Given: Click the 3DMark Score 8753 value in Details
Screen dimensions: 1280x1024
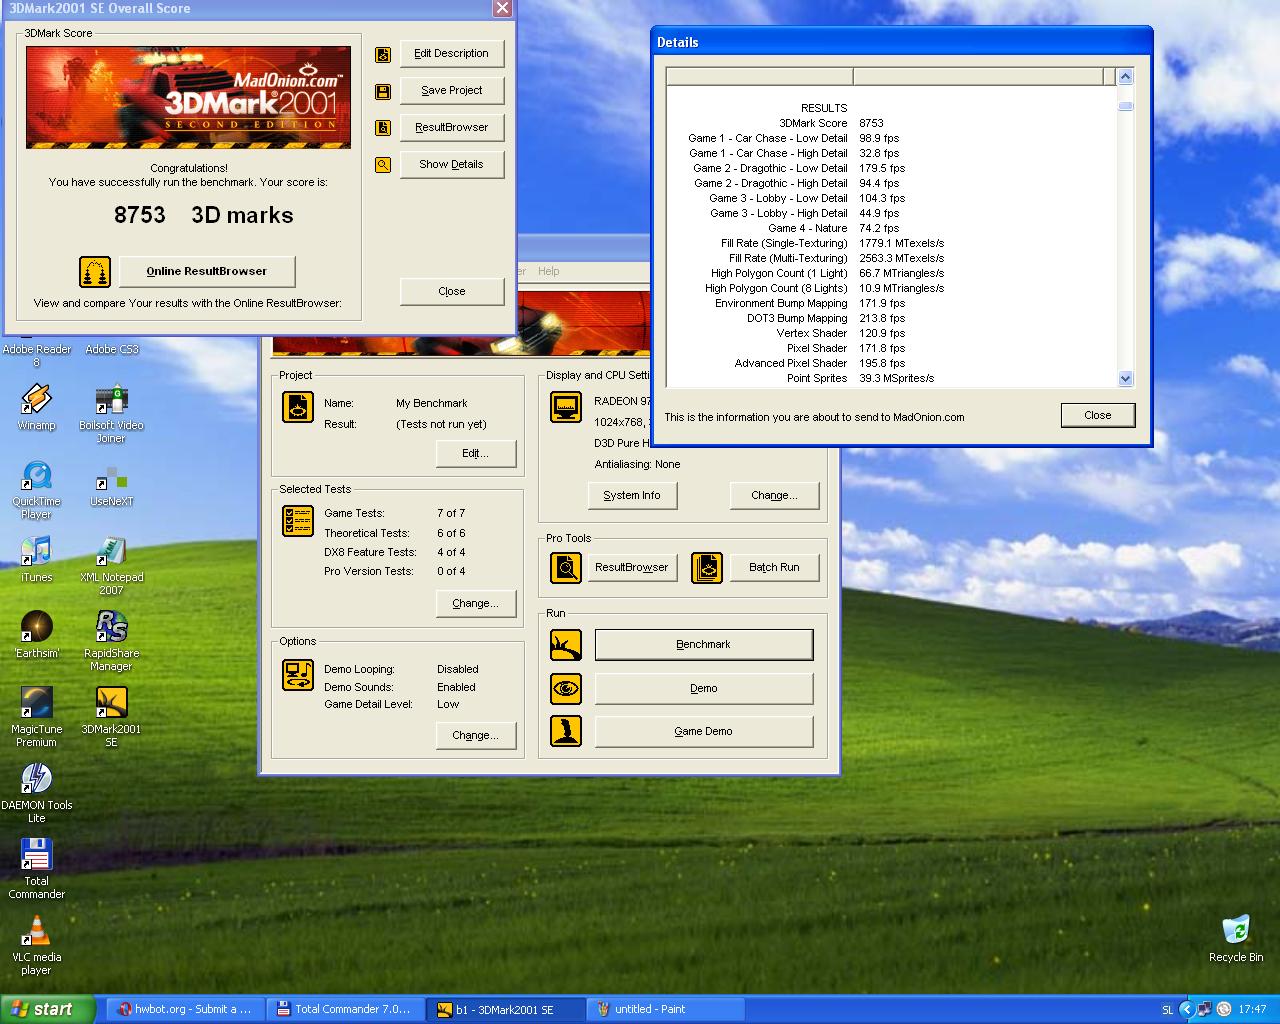Looking at the screenshot, I should pyautogui.click(x=871, y=123).
